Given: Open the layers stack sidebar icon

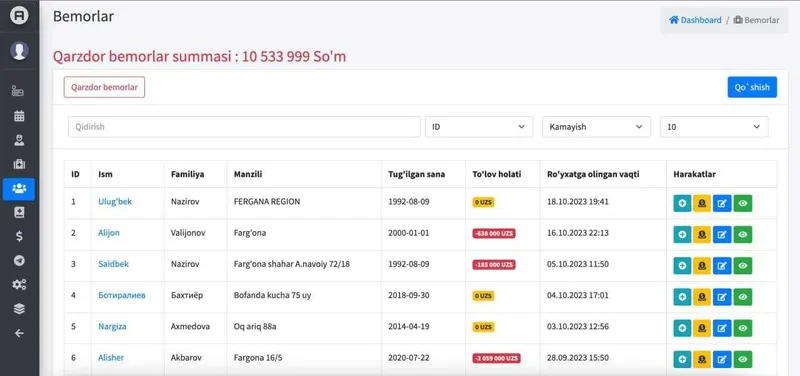Looking at the screenshot, I should tap(19, 309).
